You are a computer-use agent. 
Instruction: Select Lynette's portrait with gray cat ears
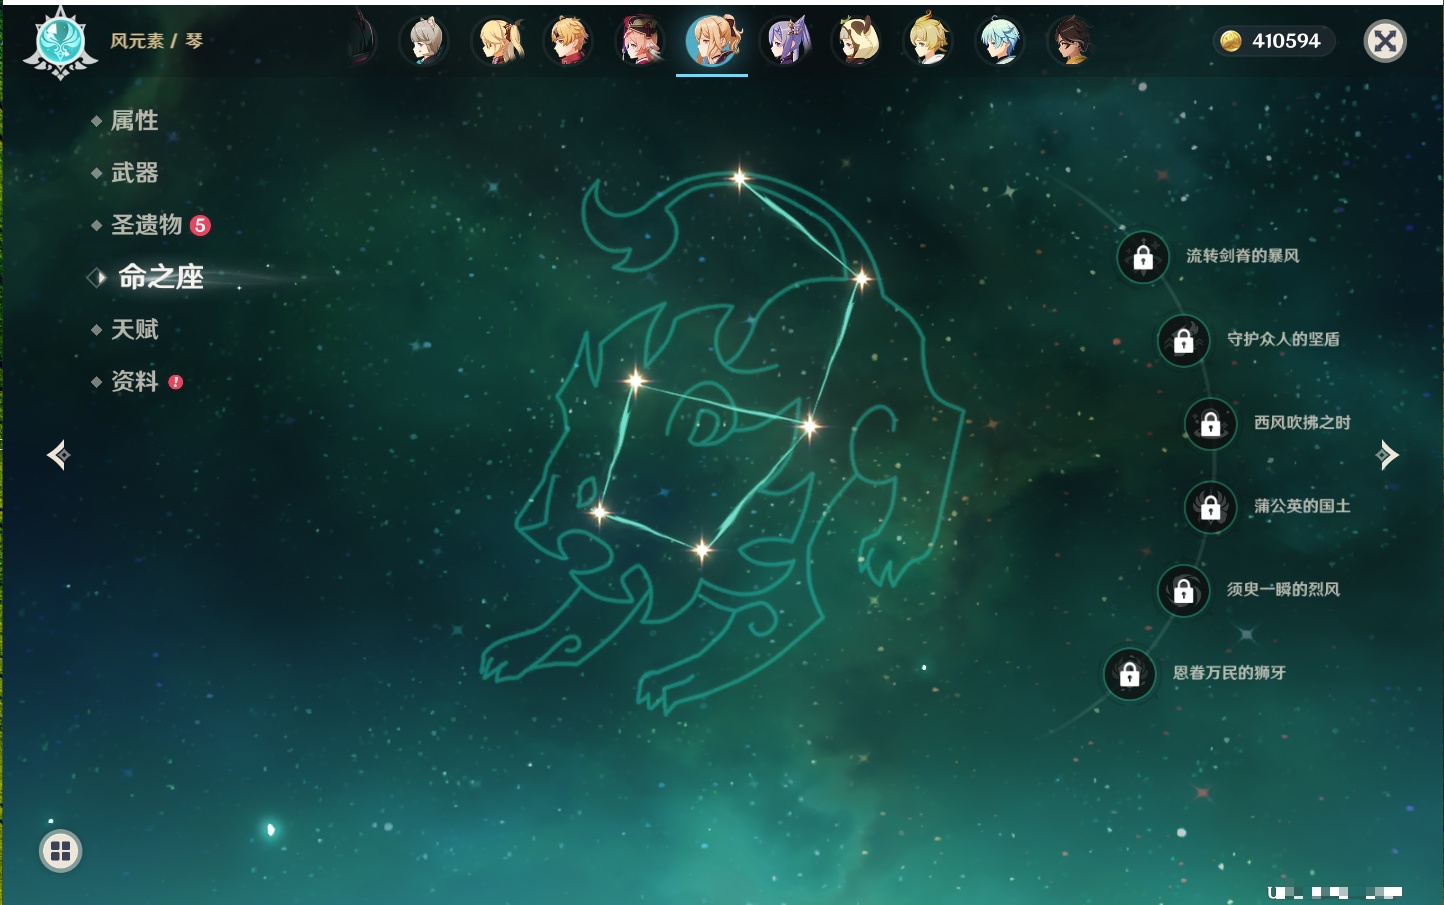pyautogui.click(x=425, y=42)
